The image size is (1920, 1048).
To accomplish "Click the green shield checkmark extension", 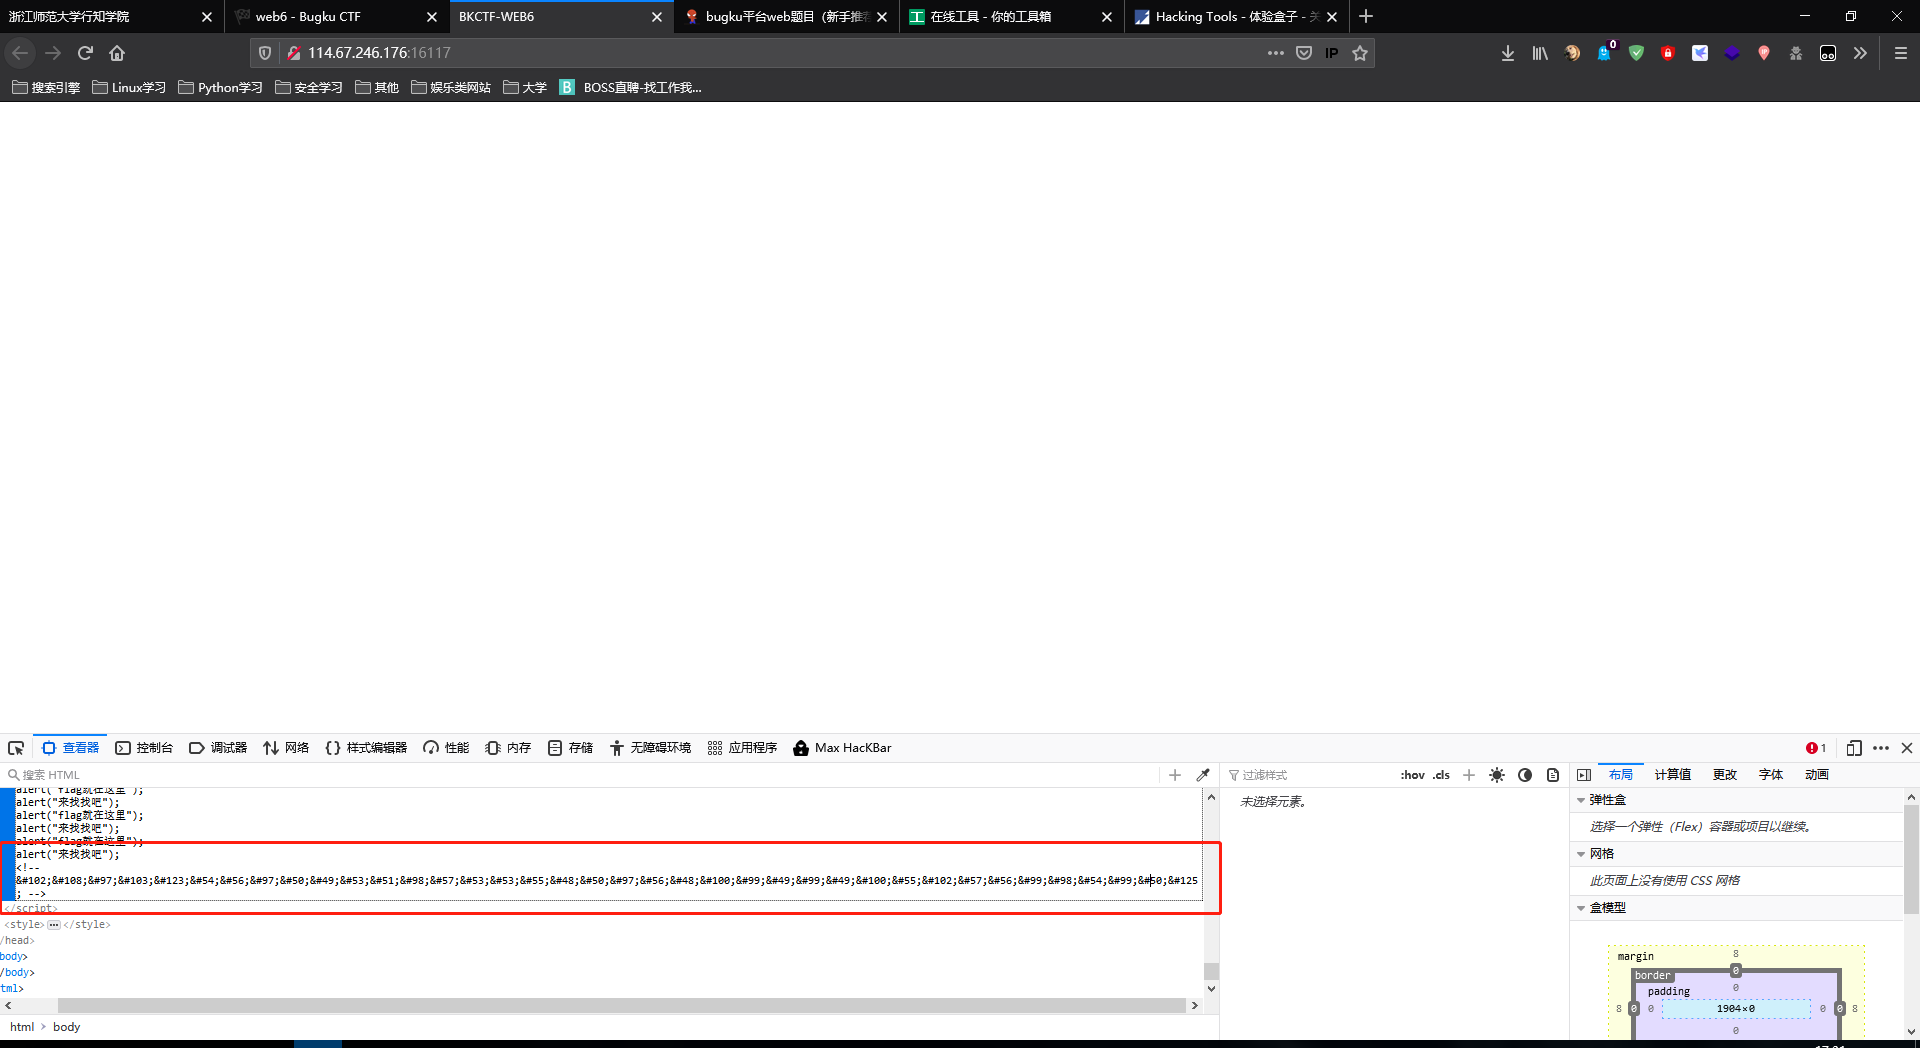I will (x=1636, y=53).
